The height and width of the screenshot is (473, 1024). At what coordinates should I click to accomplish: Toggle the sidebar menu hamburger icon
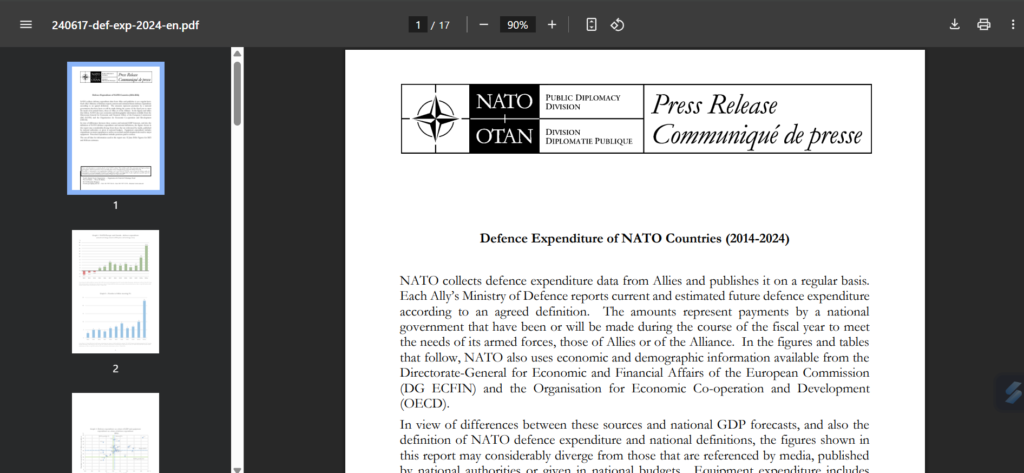point(25,25)
